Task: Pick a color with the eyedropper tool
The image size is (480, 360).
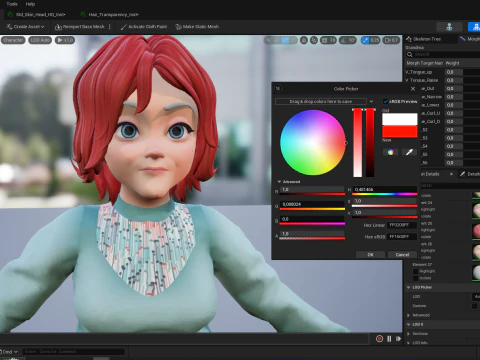Action: 409,152
